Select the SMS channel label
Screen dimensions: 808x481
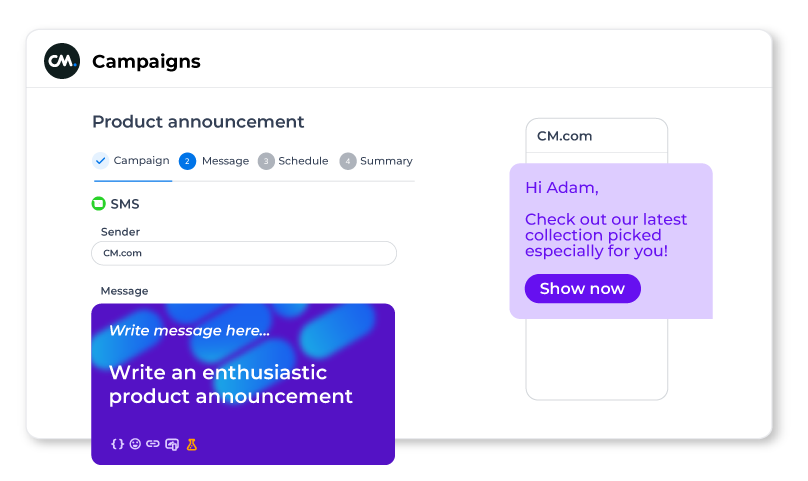click(x=125, y=204)
